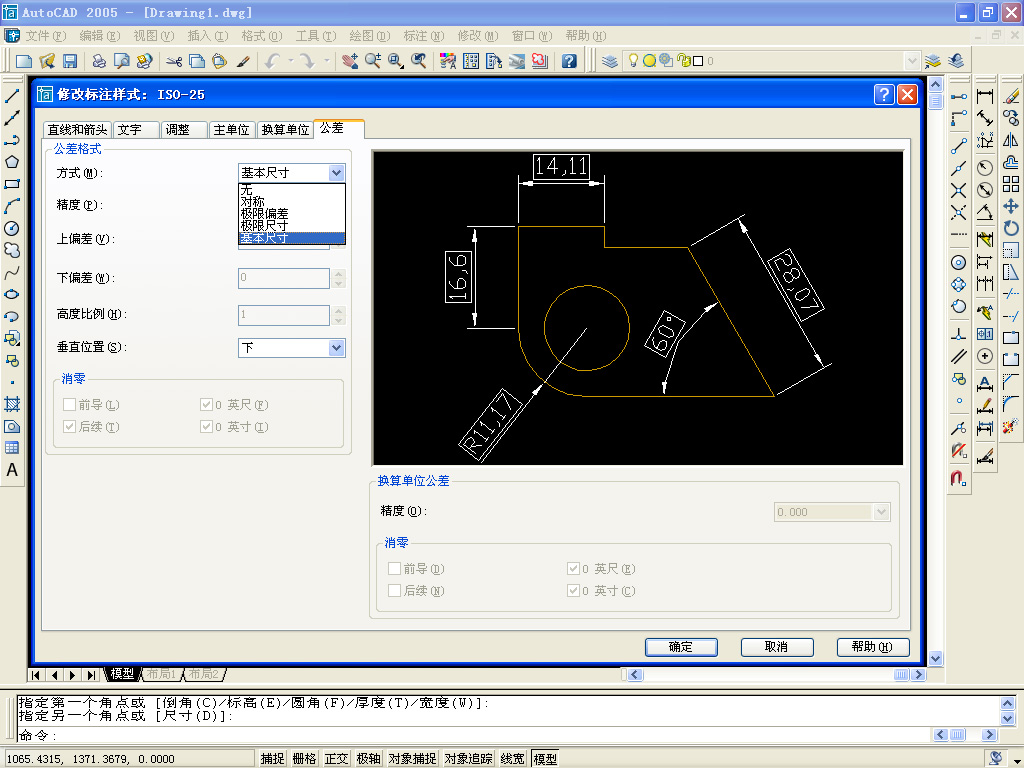The height and width of the screenshot is (768, 1024).
Task: Select the Rectangle draw tool
Action: click(12, 184)
